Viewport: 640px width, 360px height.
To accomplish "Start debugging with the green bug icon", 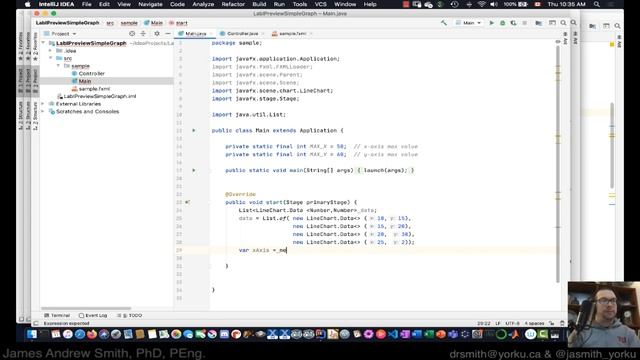I will [x=502, y=23].
